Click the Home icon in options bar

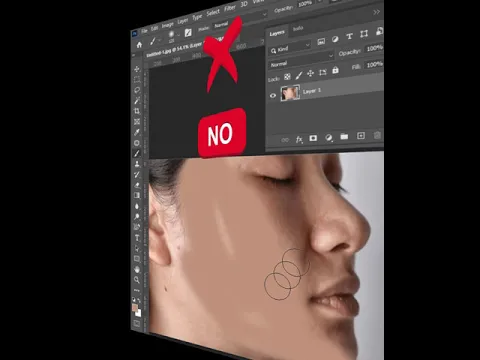(139, 45)
